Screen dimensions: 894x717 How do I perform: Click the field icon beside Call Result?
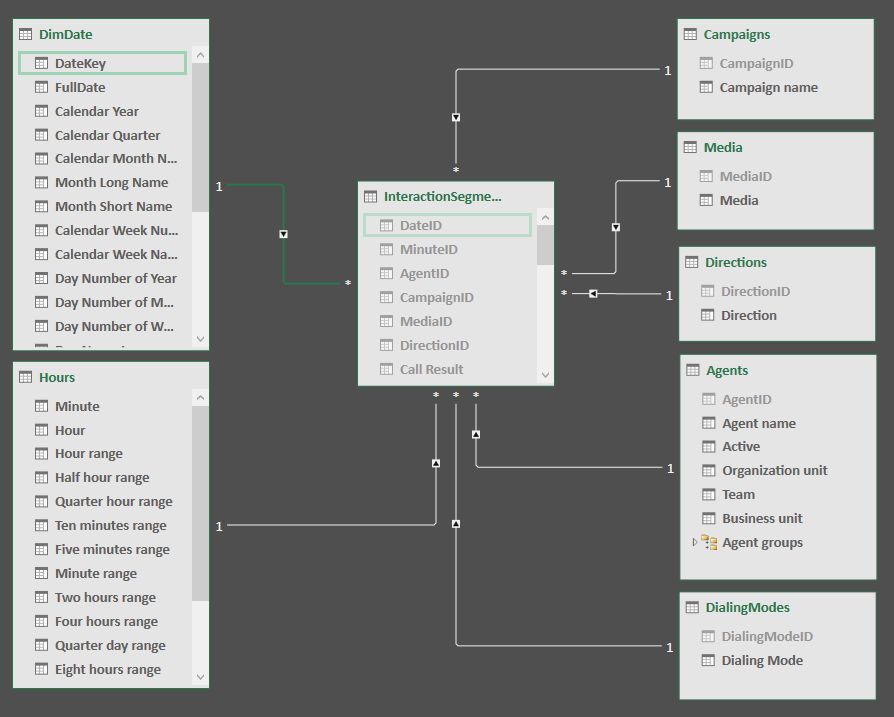pos(386,369)
